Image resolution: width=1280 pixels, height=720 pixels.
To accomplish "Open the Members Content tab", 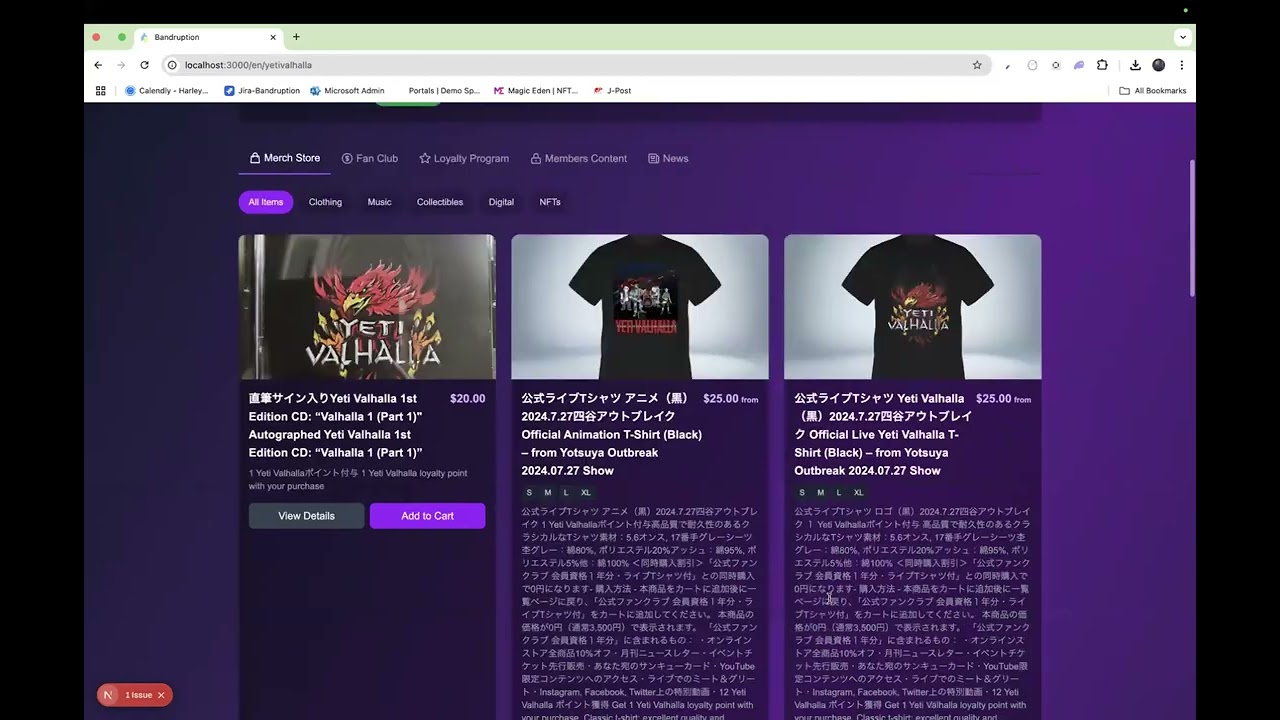I will coord(578,158).
